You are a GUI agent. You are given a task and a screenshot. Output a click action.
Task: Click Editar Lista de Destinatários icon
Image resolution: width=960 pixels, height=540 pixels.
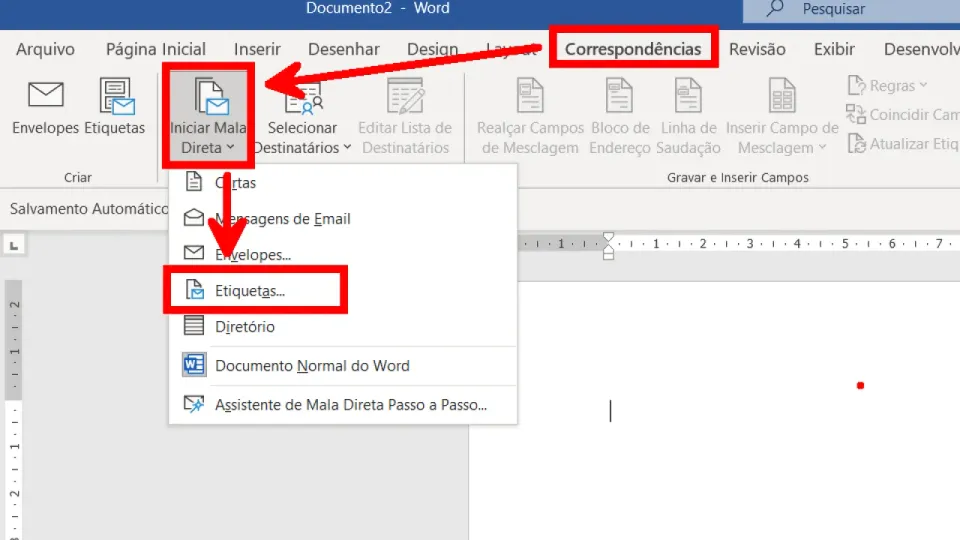pos(405,97)
